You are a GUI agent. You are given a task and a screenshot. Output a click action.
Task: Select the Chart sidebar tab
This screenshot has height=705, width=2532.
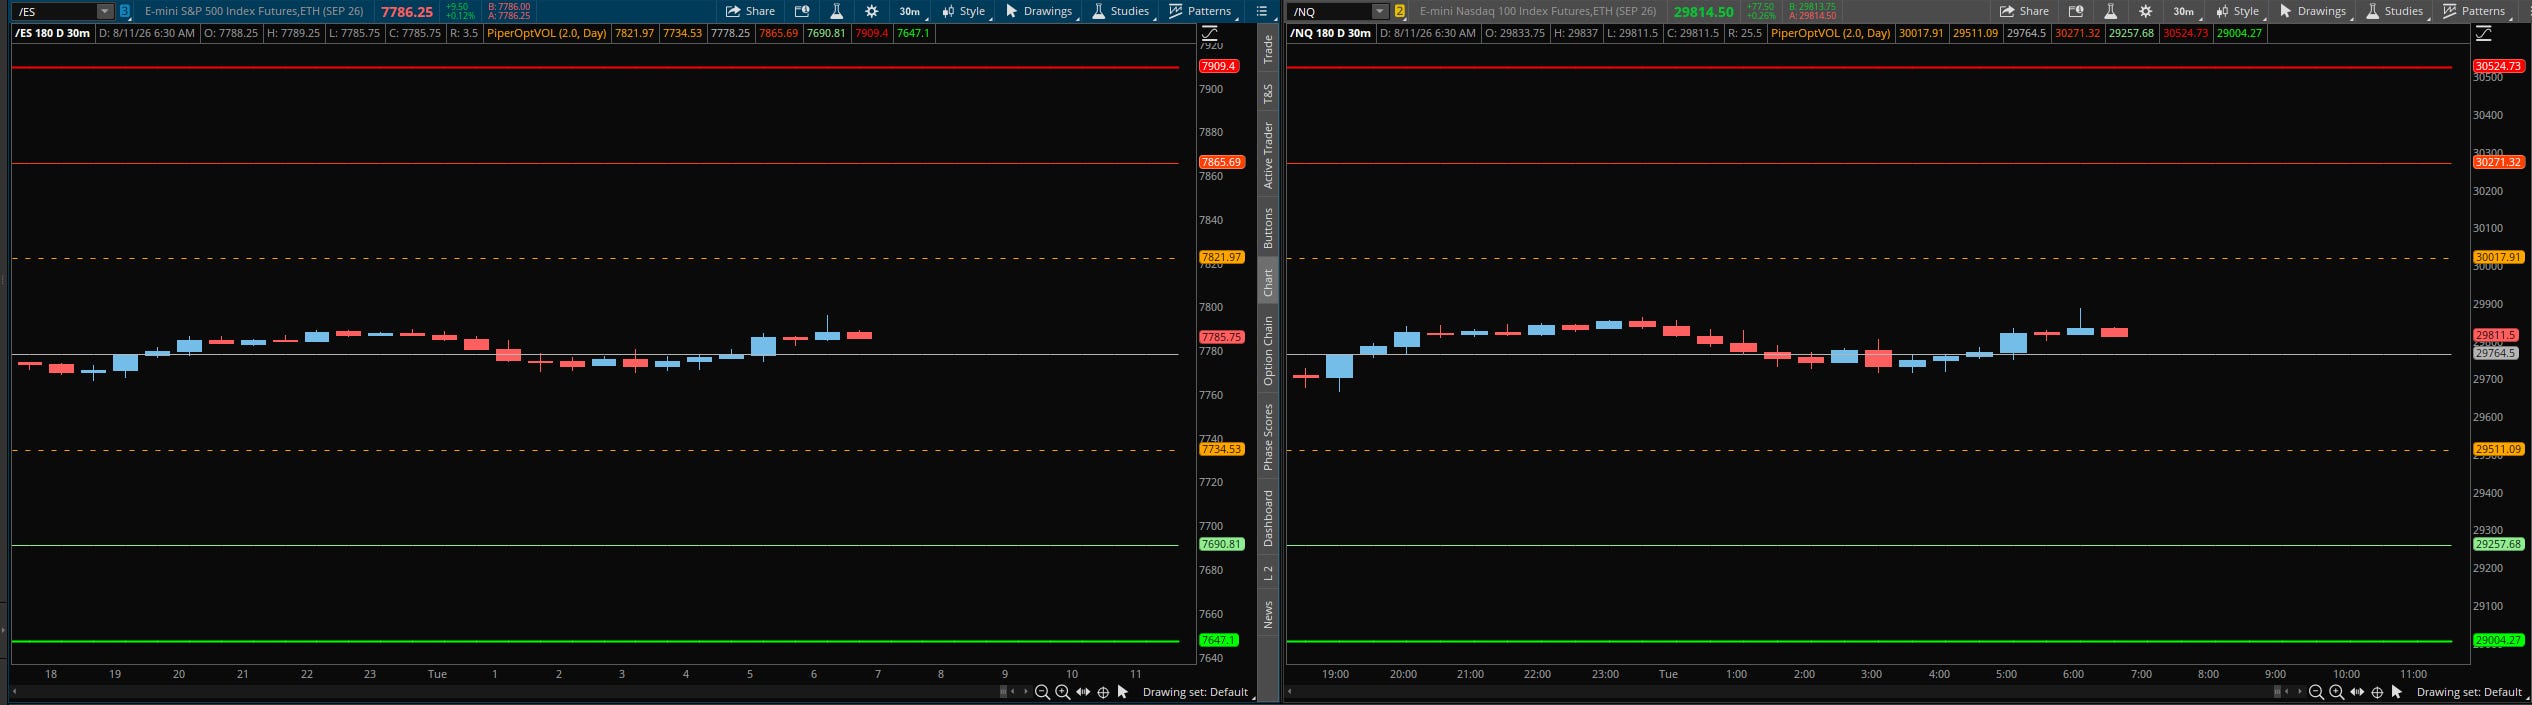tap(1268, 282)
